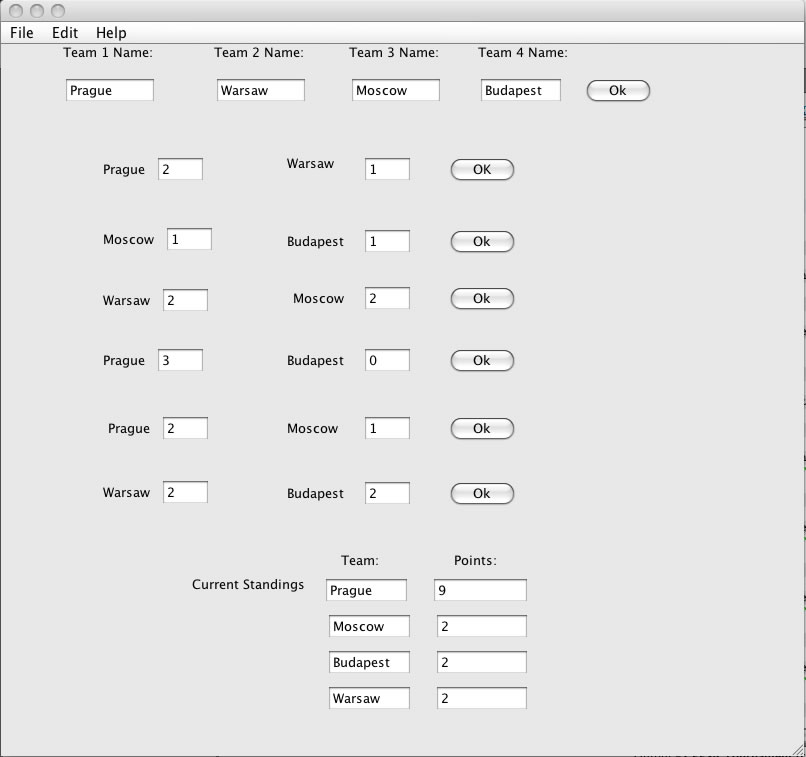806x757 pixels.
Task: Click Prague's score in first match
Action: (180, 170)
